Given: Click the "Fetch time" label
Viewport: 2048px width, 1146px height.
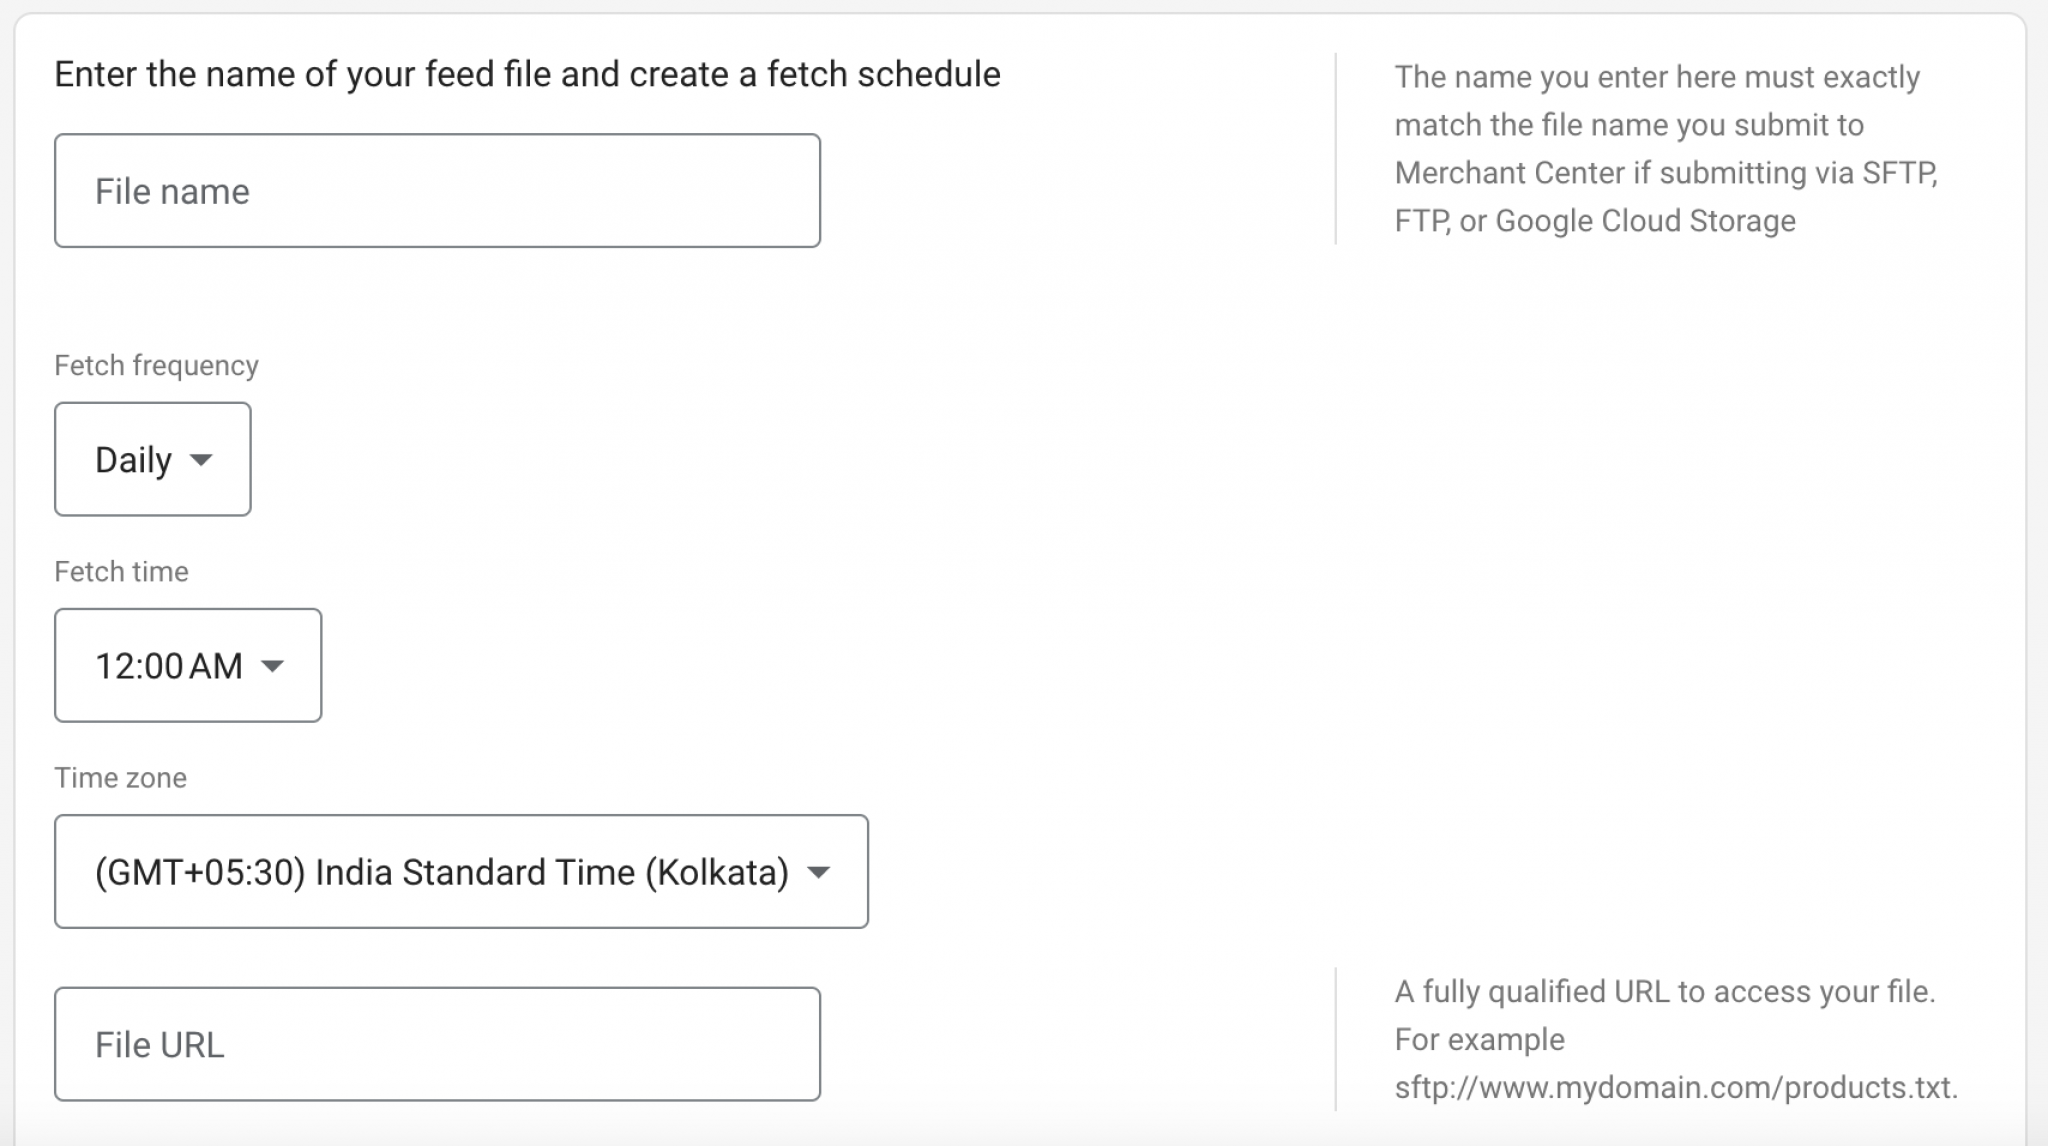Looking at the screenshot, I should coord(121,572).
